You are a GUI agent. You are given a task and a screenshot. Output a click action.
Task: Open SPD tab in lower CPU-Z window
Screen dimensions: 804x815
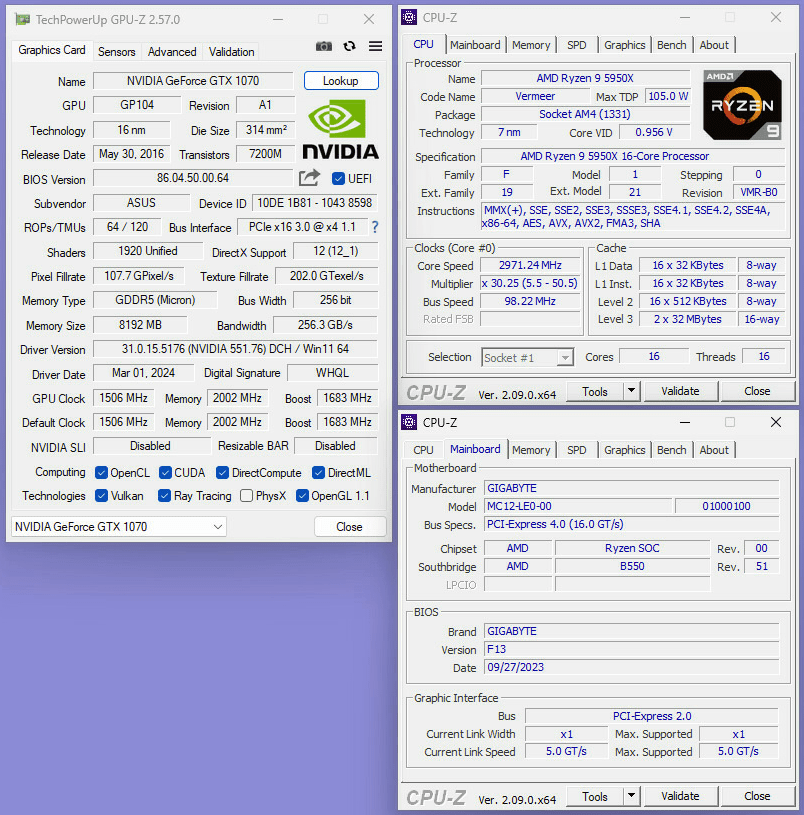pyautogui.click(x=576, y=450)
